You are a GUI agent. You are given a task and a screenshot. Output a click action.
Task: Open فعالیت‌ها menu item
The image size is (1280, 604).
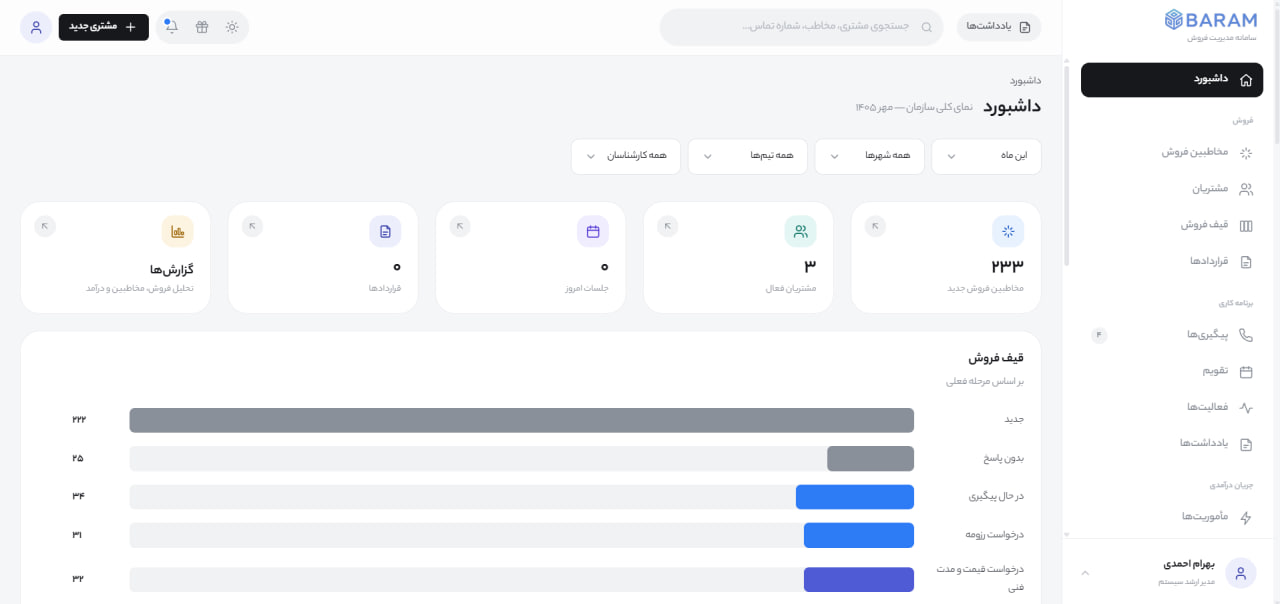[x=1172, y=408]
